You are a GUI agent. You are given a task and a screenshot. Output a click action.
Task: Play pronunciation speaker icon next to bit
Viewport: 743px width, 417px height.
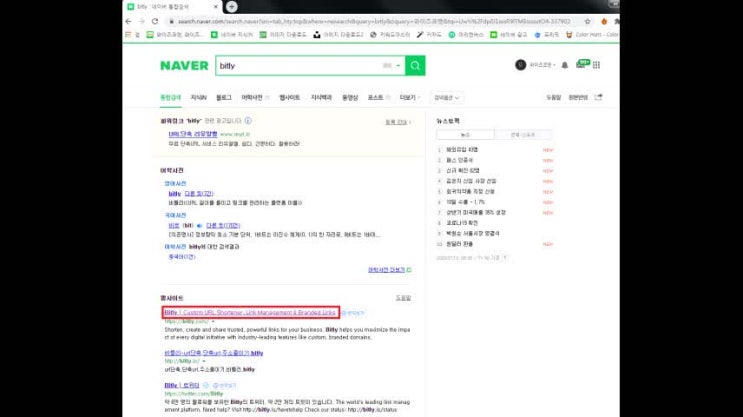click(199, 226)
